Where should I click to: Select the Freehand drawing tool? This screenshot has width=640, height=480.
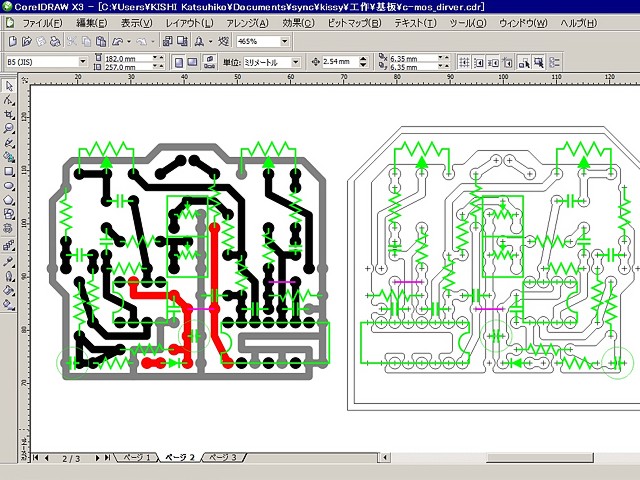point(9,143)
